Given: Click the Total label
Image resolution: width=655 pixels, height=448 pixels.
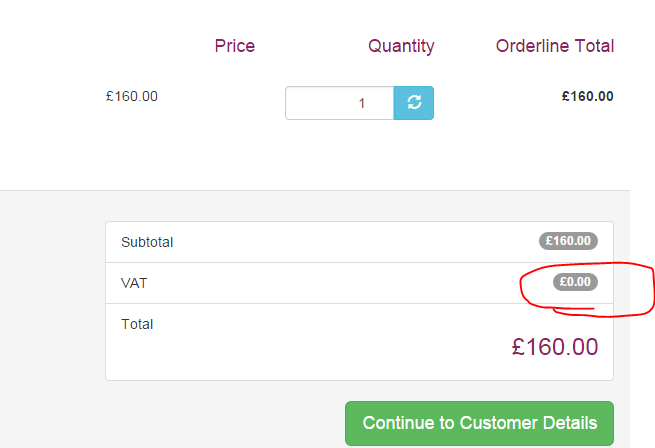Looking at the screenshot, I should click(137, 324).
